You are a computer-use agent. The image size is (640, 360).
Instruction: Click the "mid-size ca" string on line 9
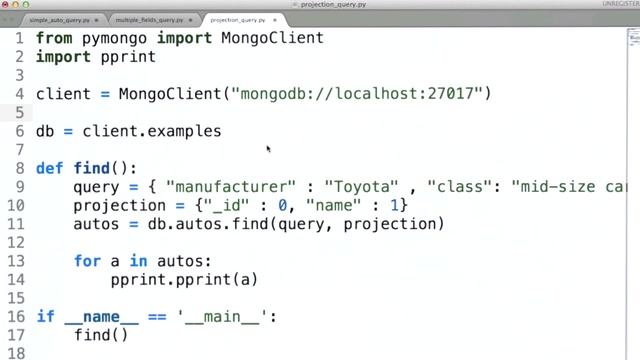pos(569,187)
